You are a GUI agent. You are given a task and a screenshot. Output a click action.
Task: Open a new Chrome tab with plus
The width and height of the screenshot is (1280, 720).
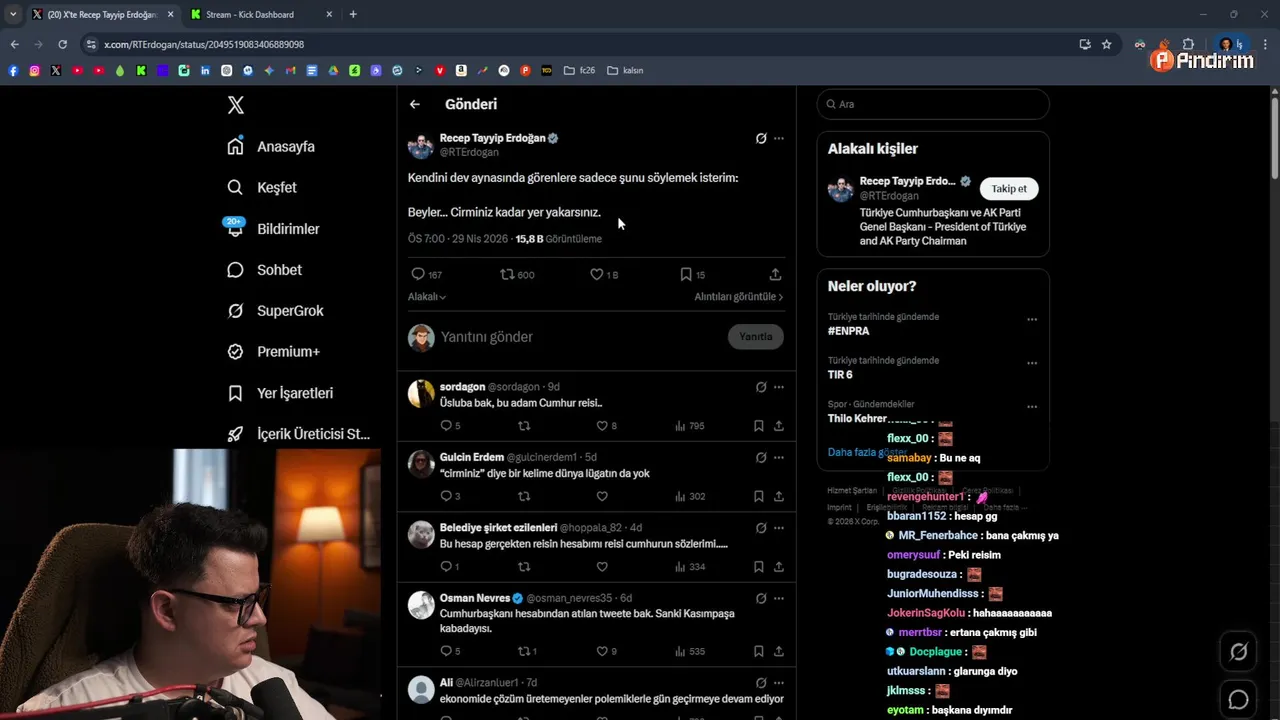(x=353, y=14)
